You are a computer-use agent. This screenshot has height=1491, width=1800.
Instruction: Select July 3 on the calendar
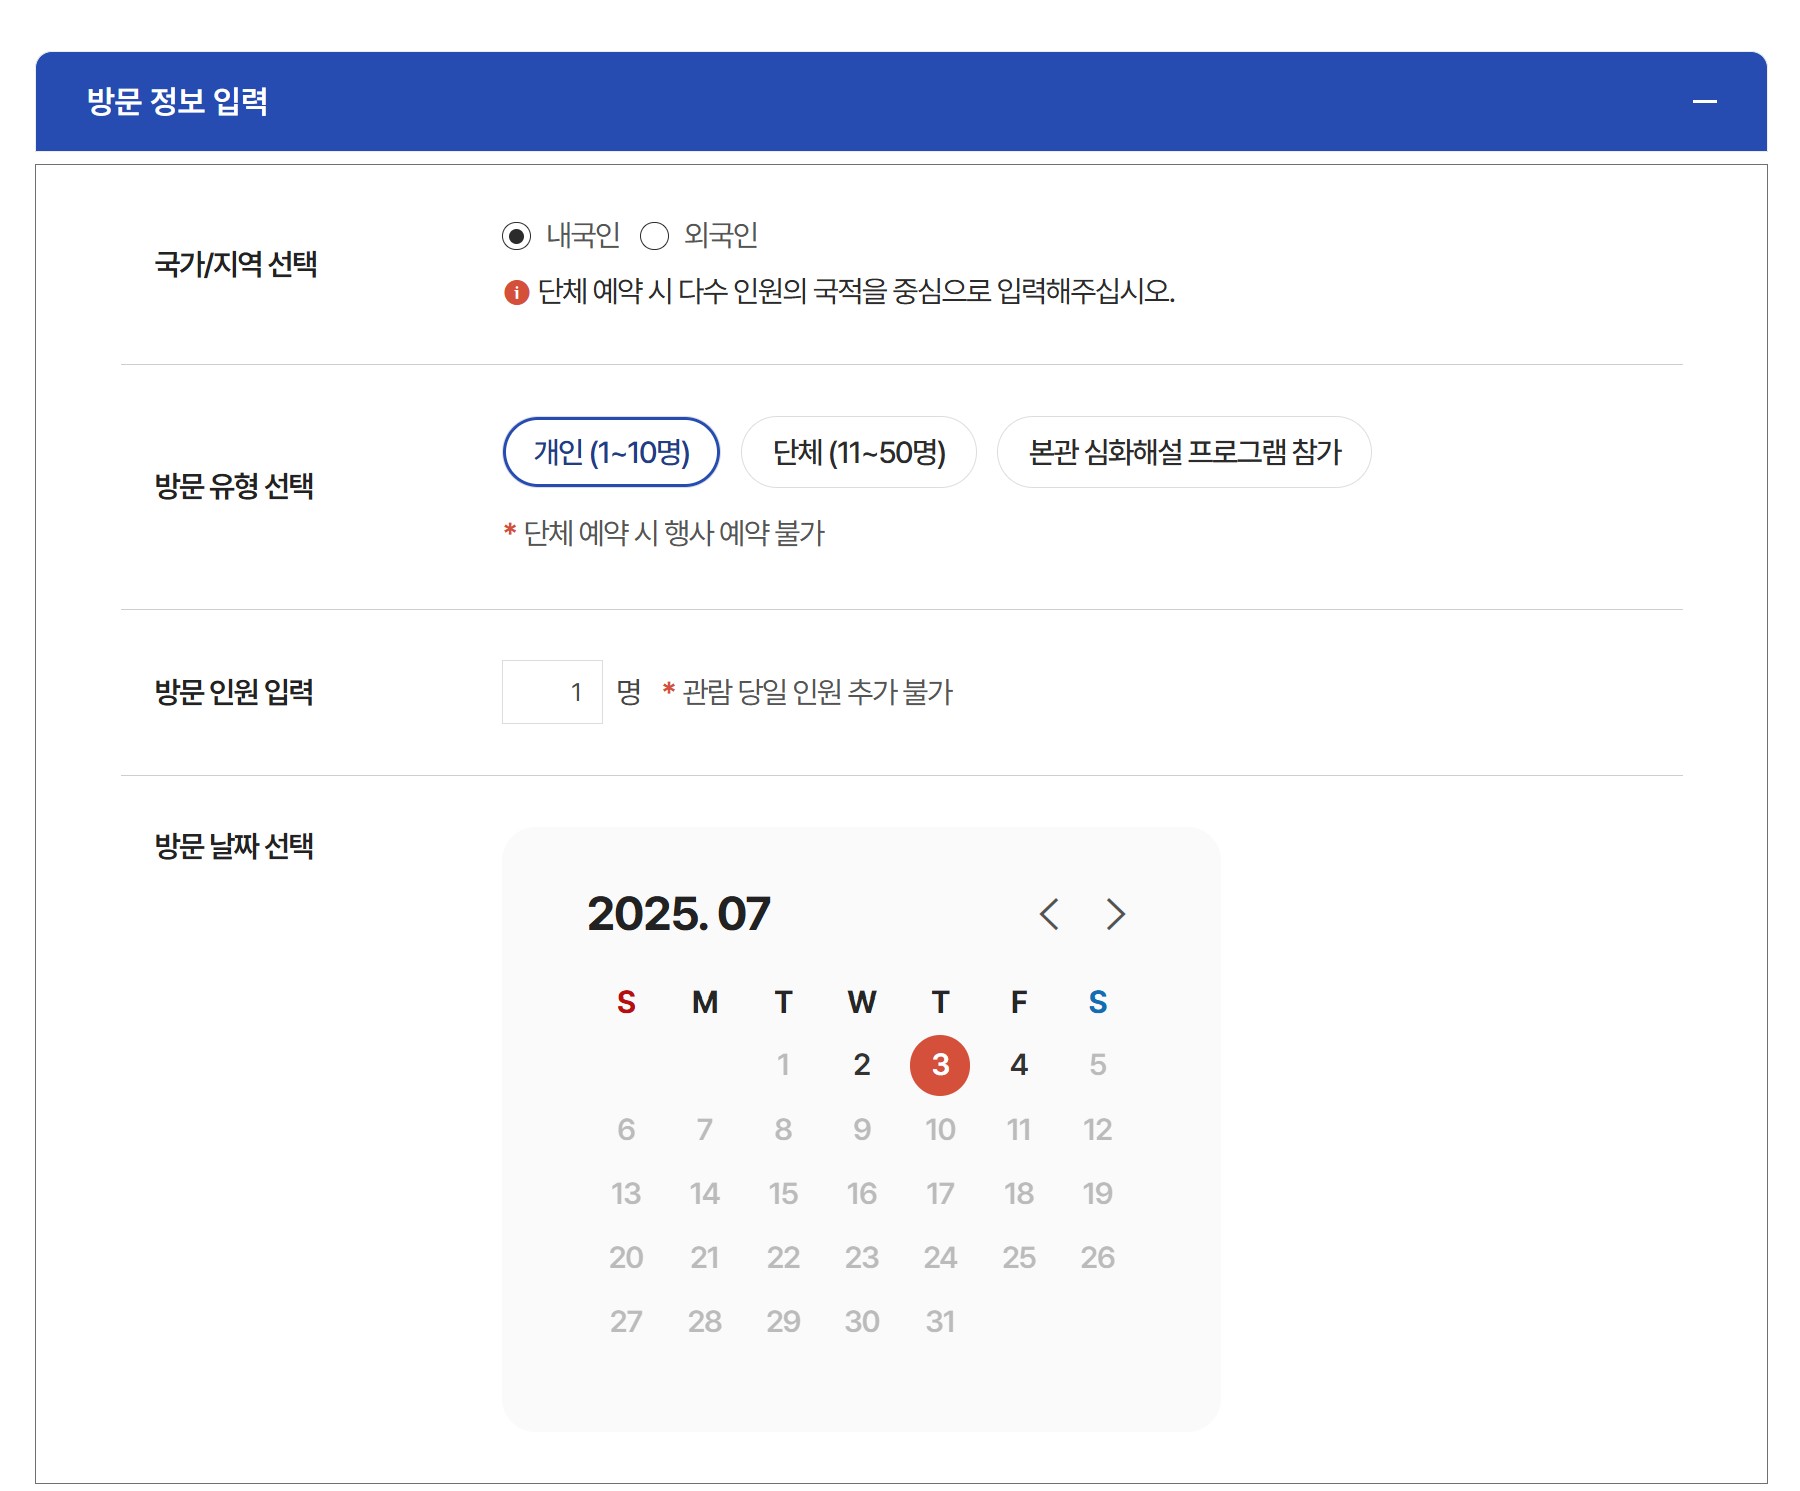(940, 1064)
